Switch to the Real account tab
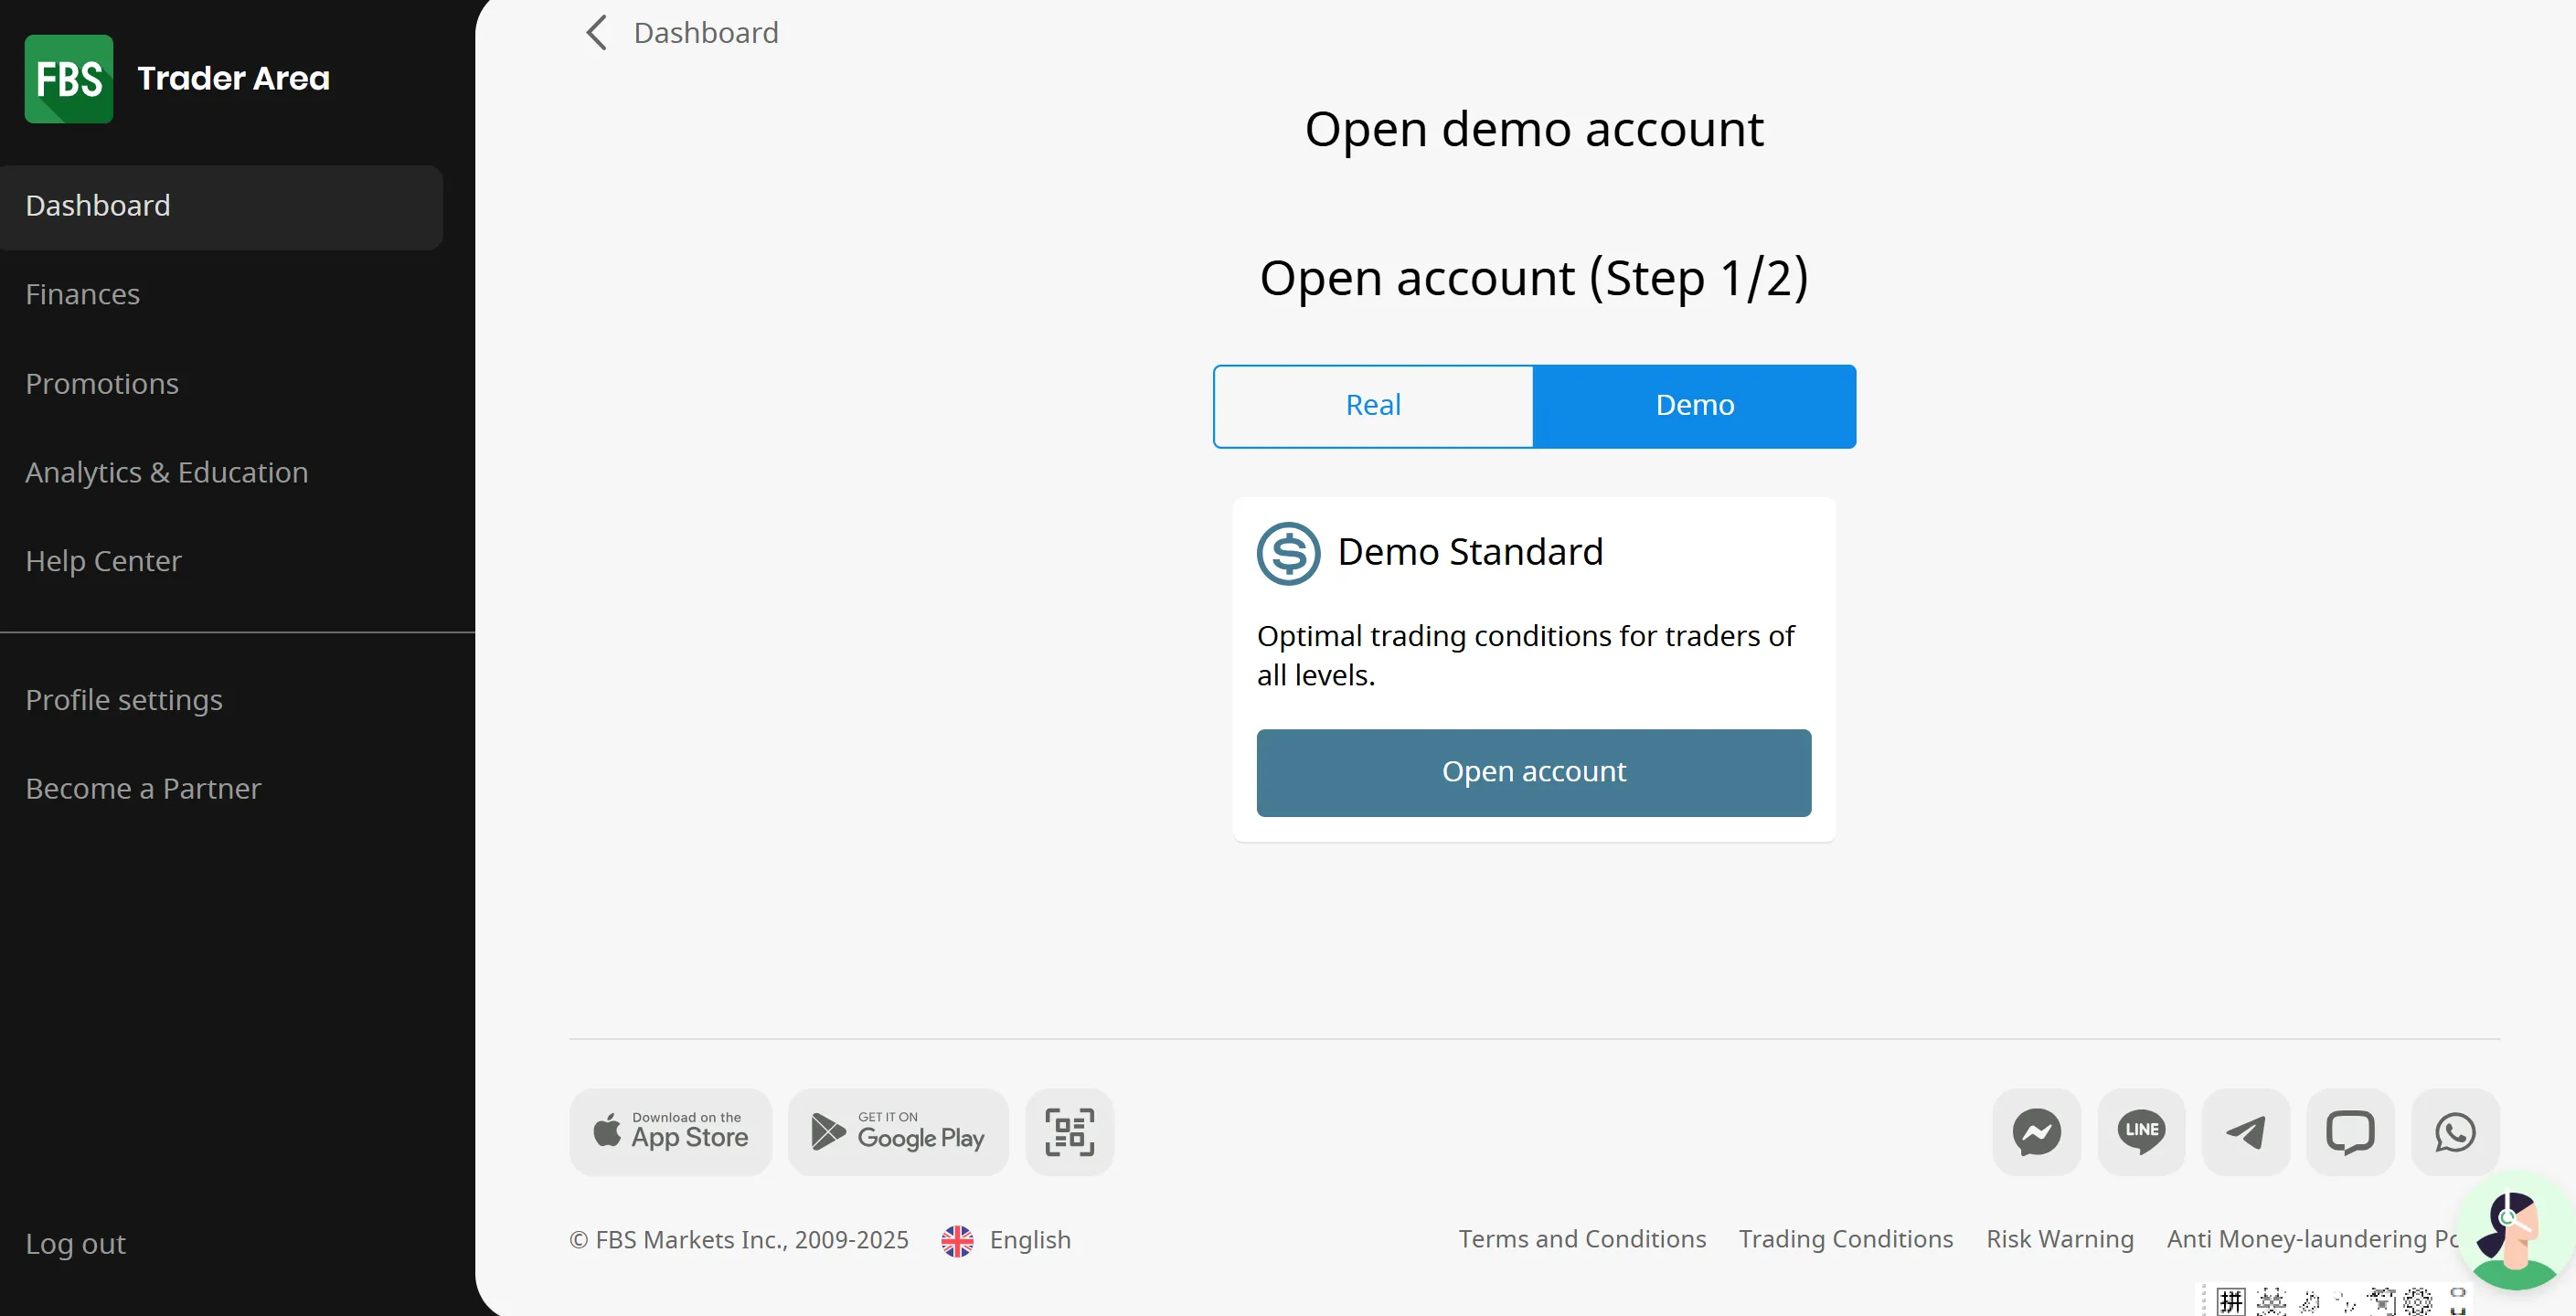The width and height of the screenshot is (2576, 1316). pyautogui.click(x=1373, y=406)
